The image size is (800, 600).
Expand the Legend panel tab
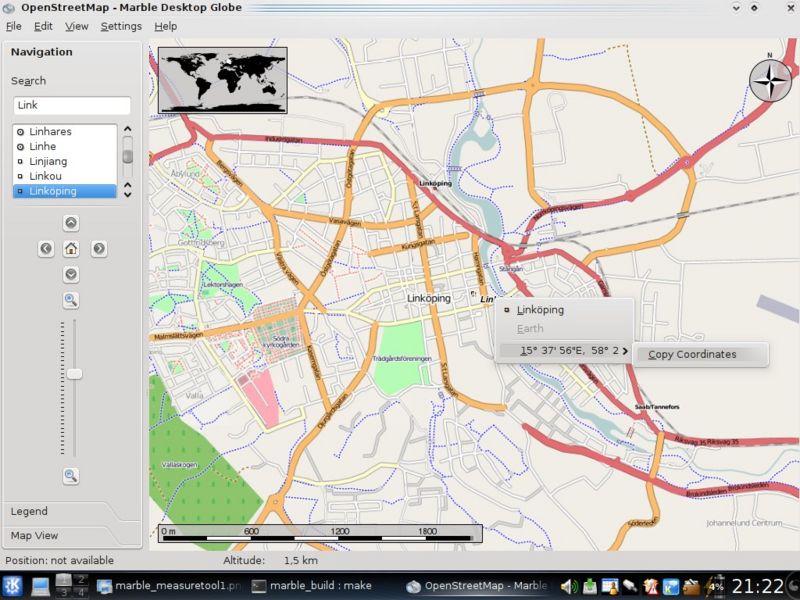30,511
